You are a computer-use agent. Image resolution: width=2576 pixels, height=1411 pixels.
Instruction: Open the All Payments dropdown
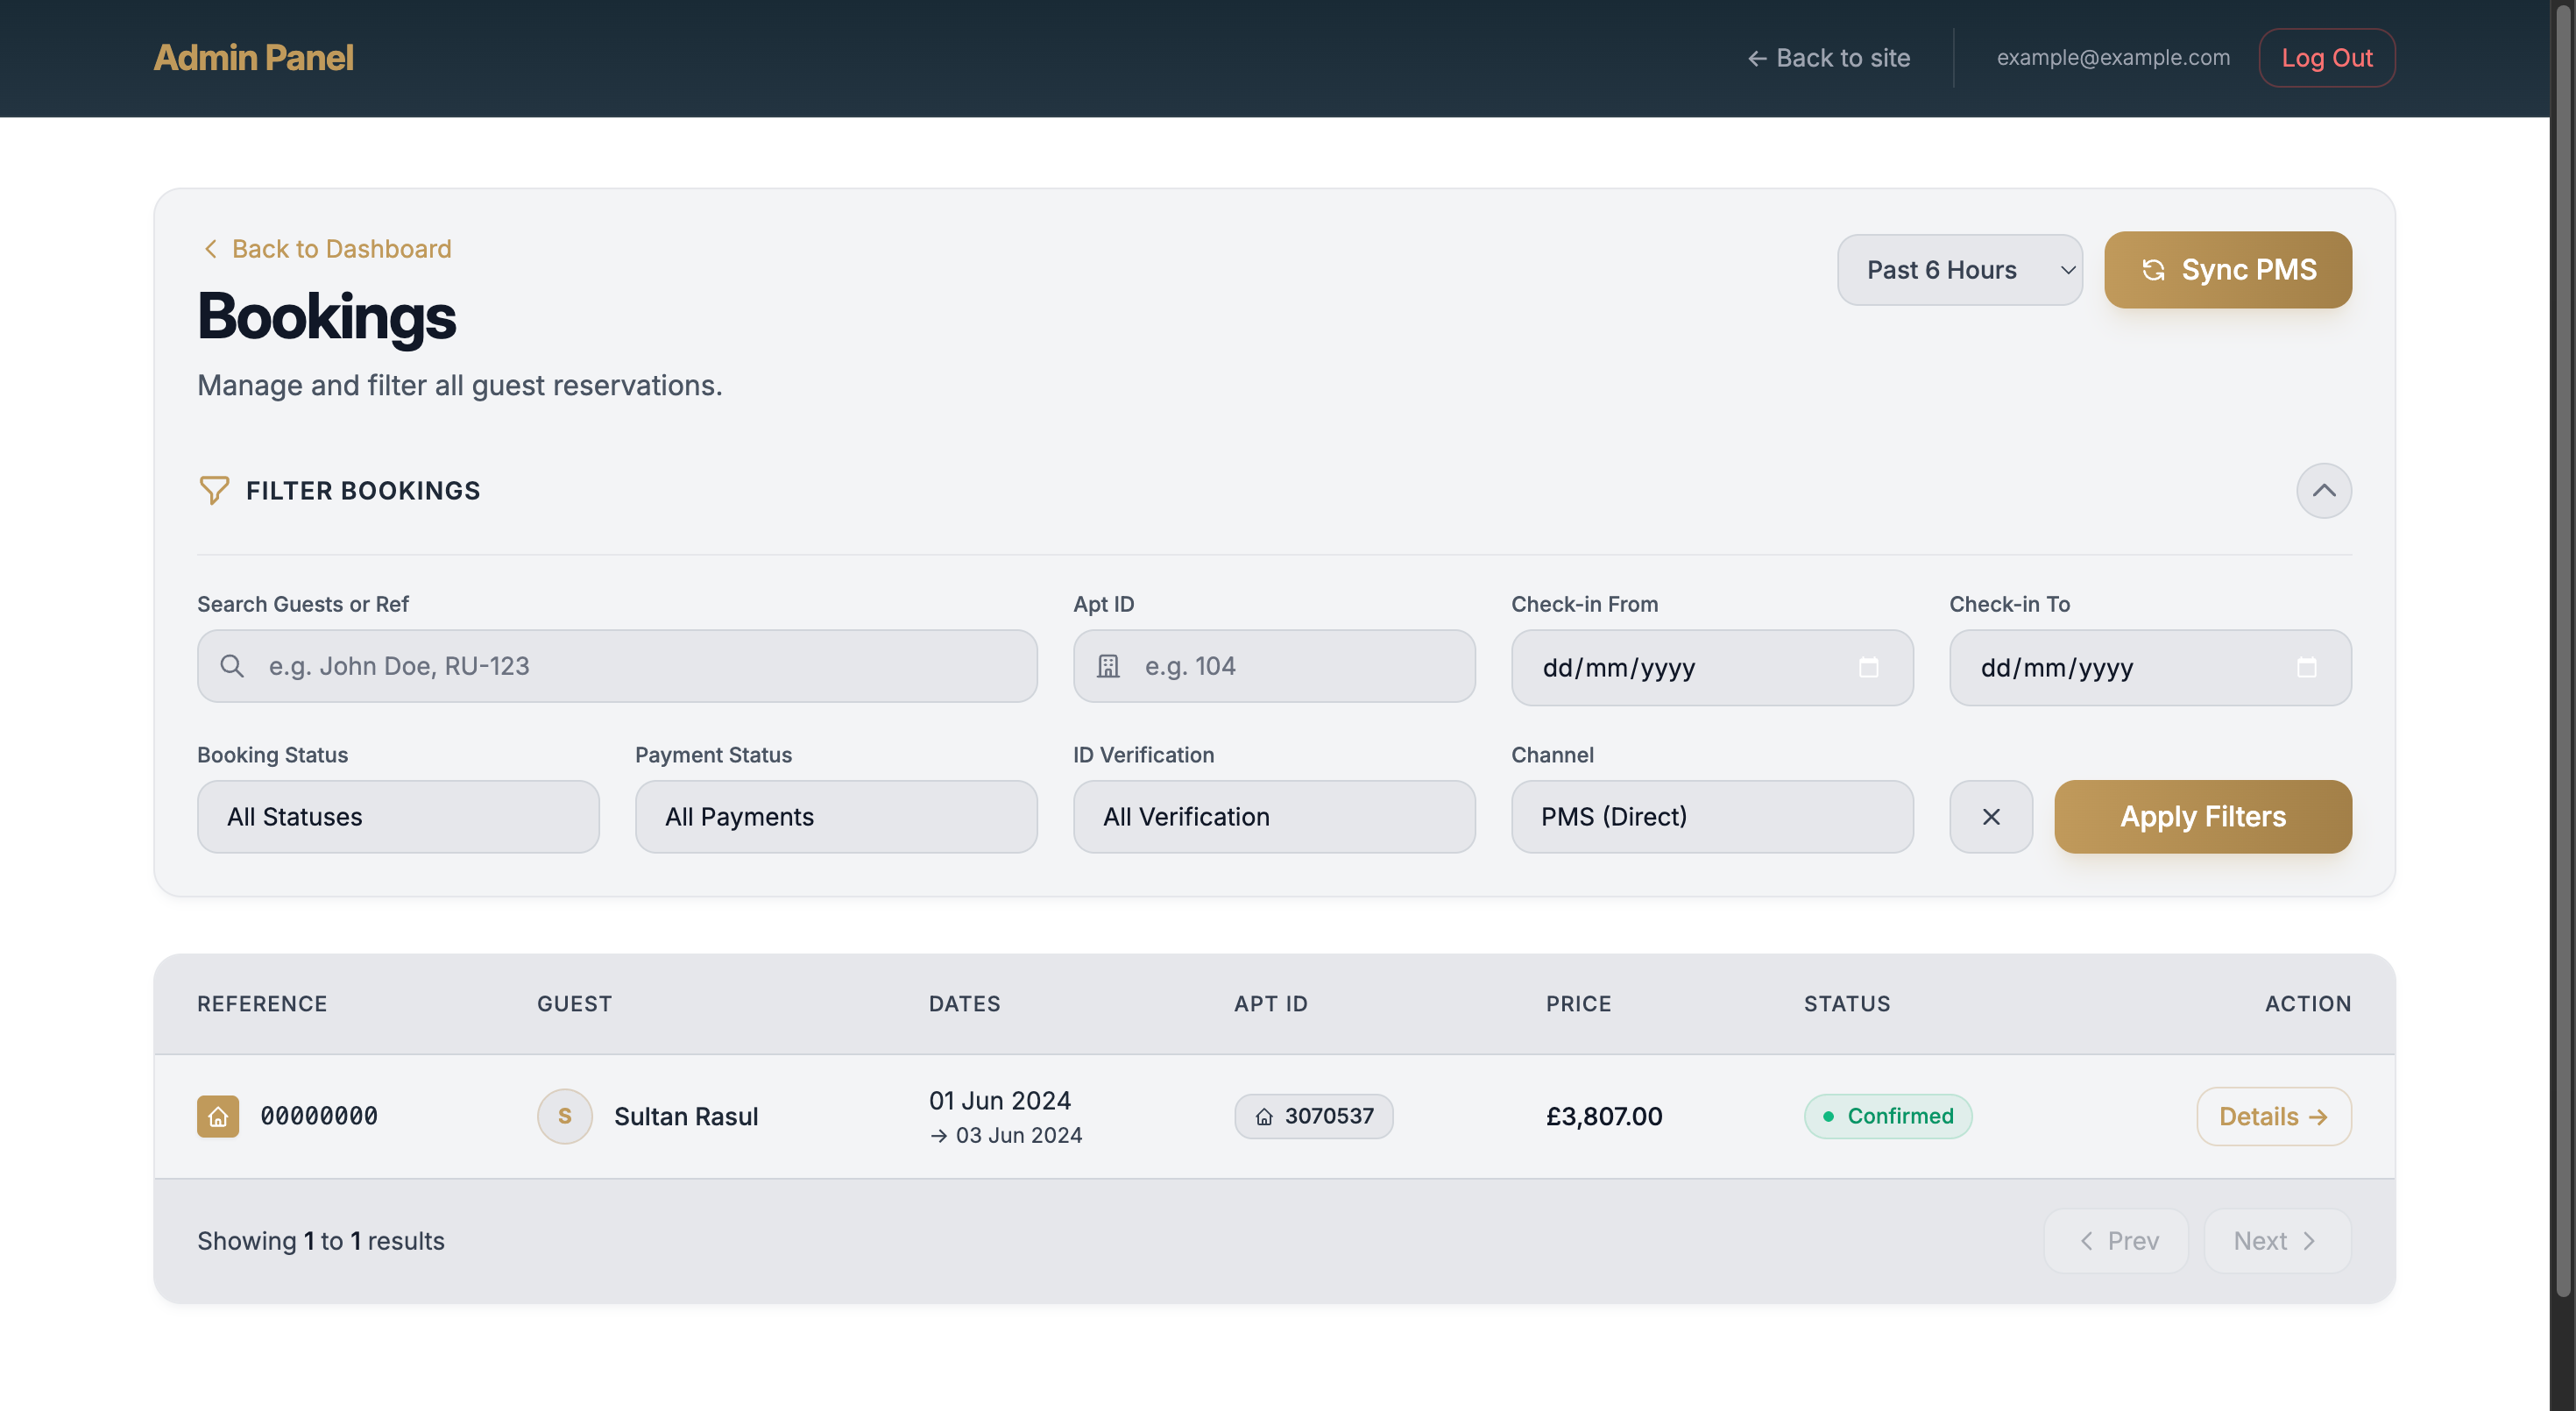point(836,816)
